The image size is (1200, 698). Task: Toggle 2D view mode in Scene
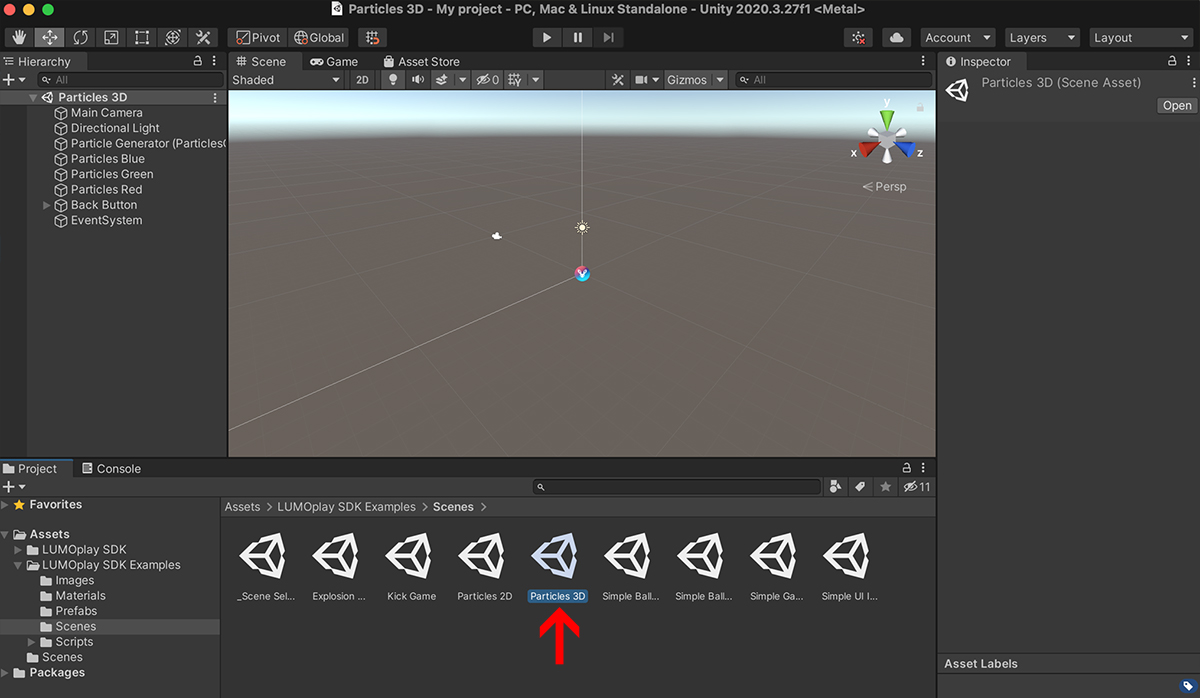[363, 80]
